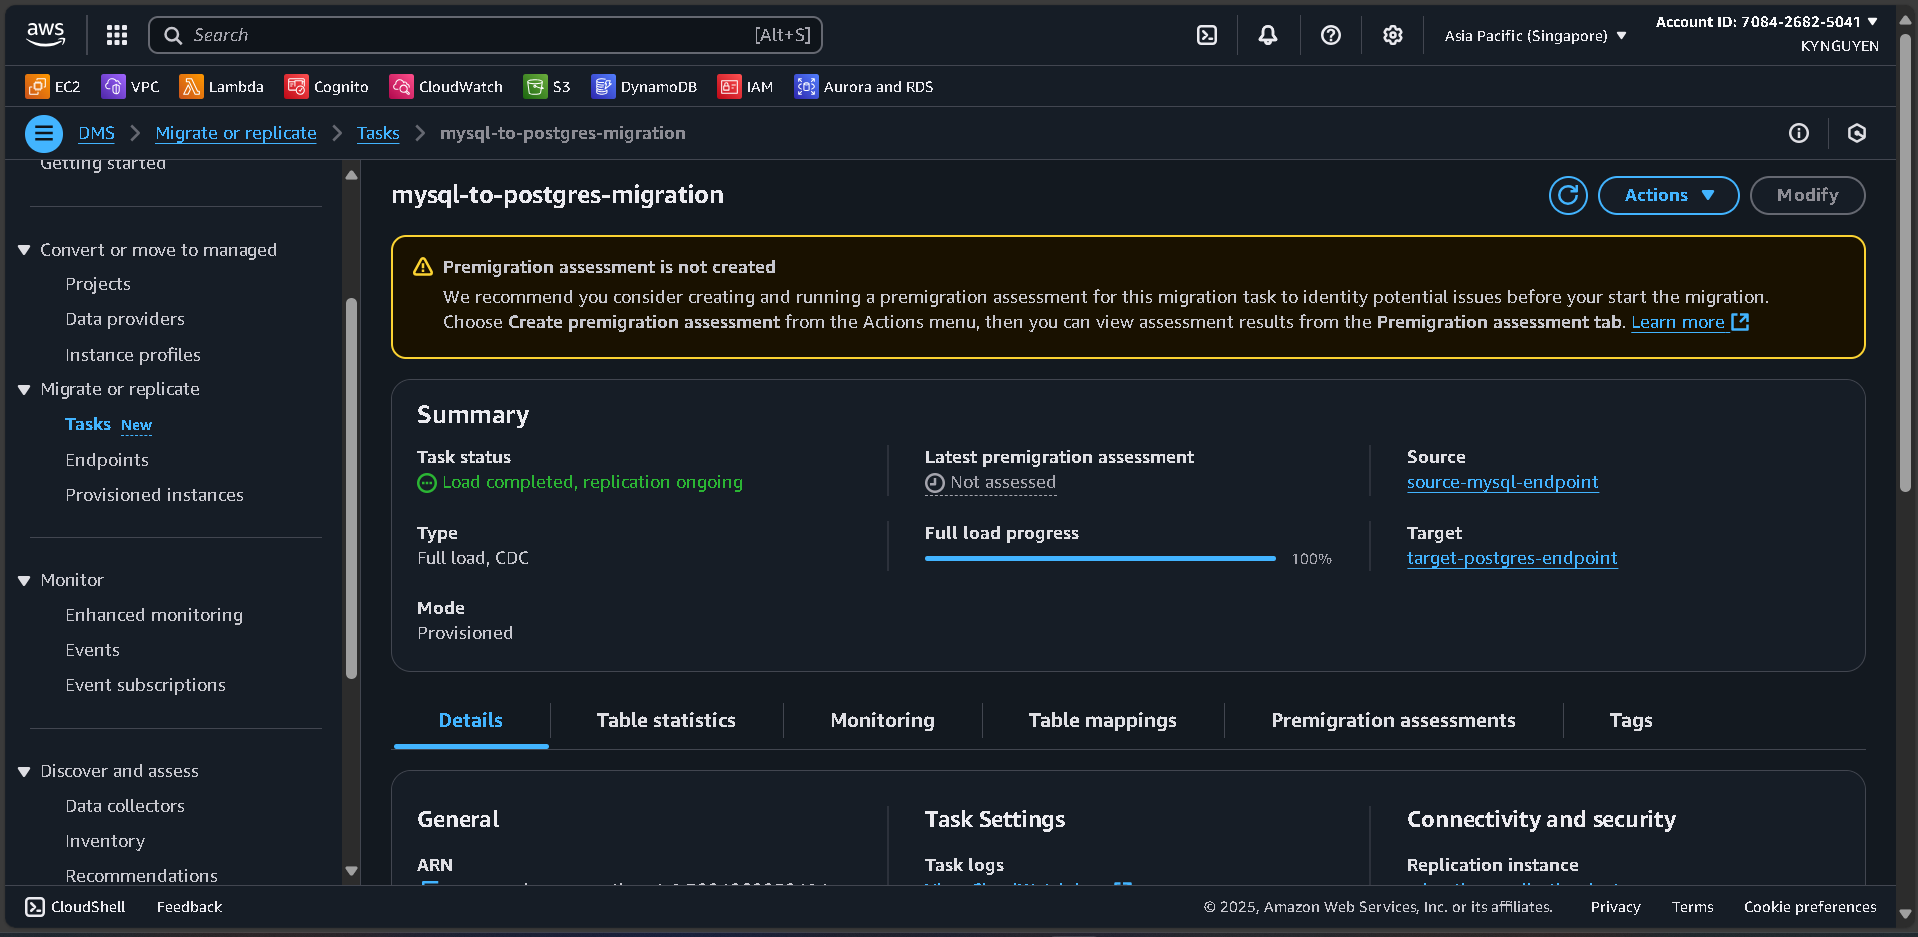Switch to the Table statistics tab
The width and height of the screenshot is (1918, 937).
tap(665, 720)
